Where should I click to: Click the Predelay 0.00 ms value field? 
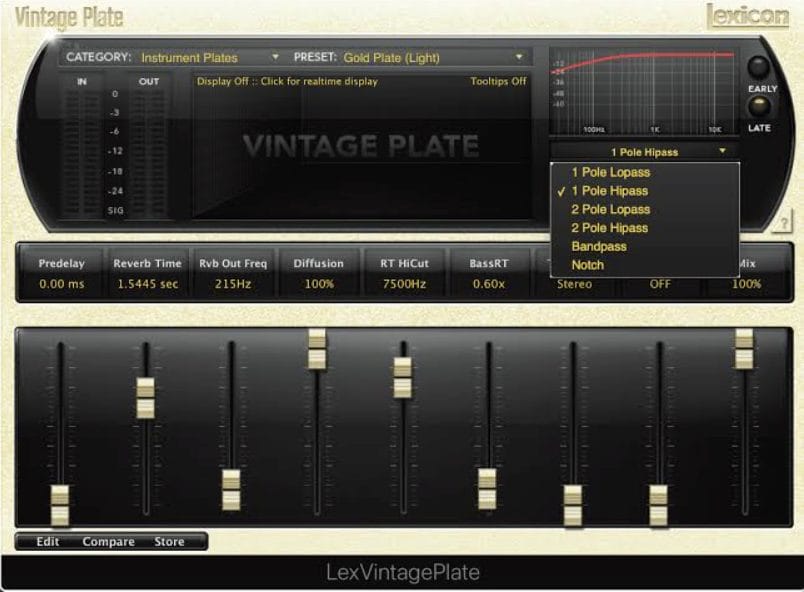pyautogui.click(x=61, y=284)
